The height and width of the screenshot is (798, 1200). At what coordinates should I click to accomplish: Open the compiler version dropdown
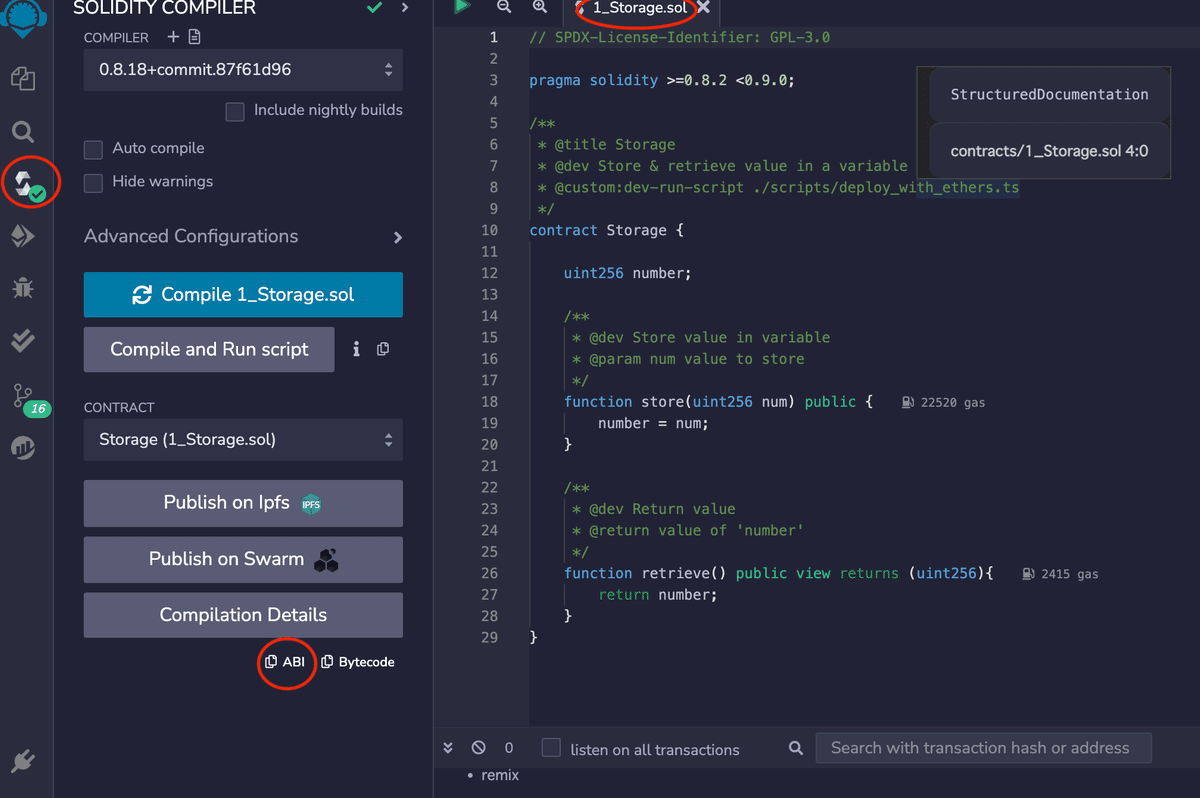pos(243,70)
